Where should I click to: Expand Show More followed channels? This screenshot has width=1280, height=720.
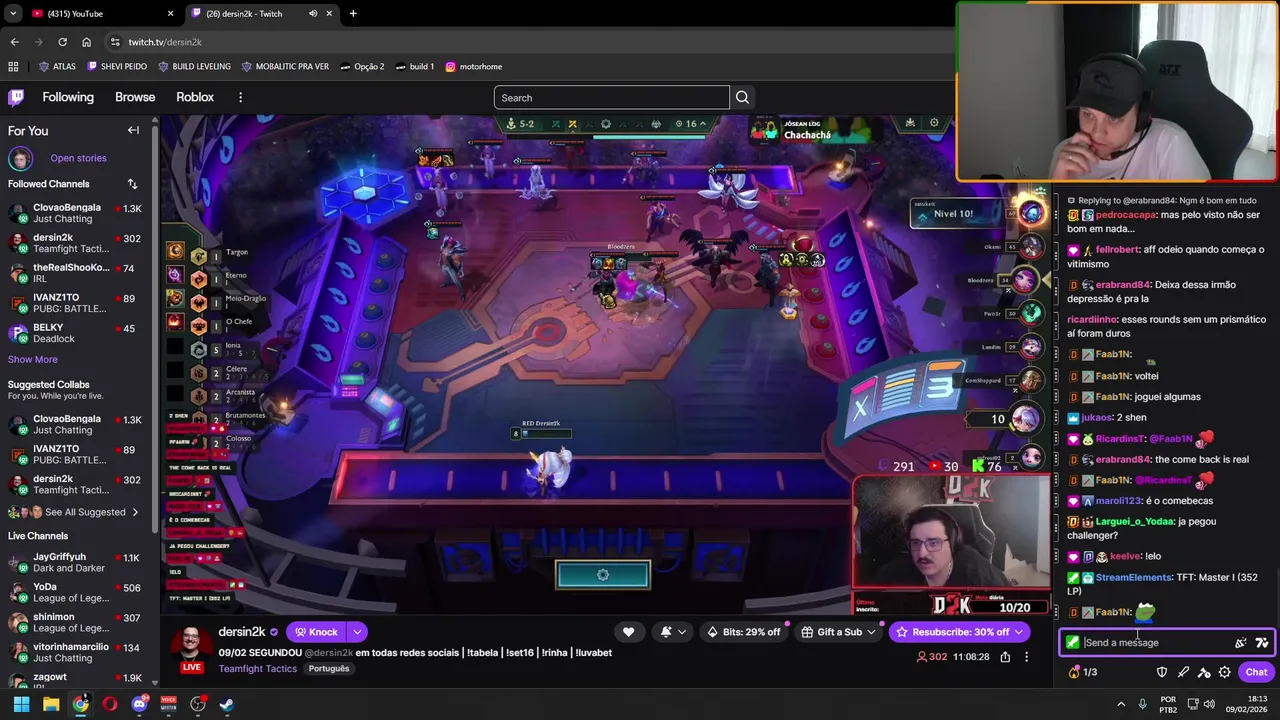point(33,359)
